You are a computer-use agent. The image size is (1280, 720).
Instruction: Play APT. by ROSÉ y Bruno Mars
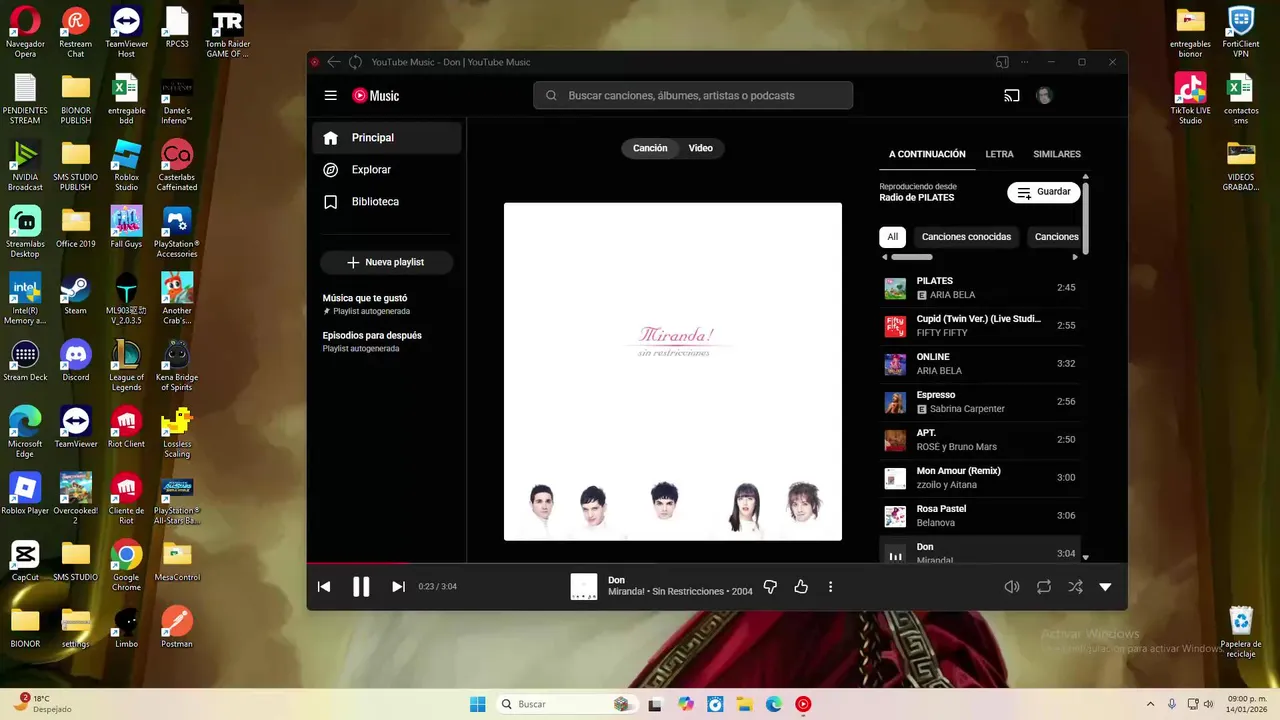(980, 440)
